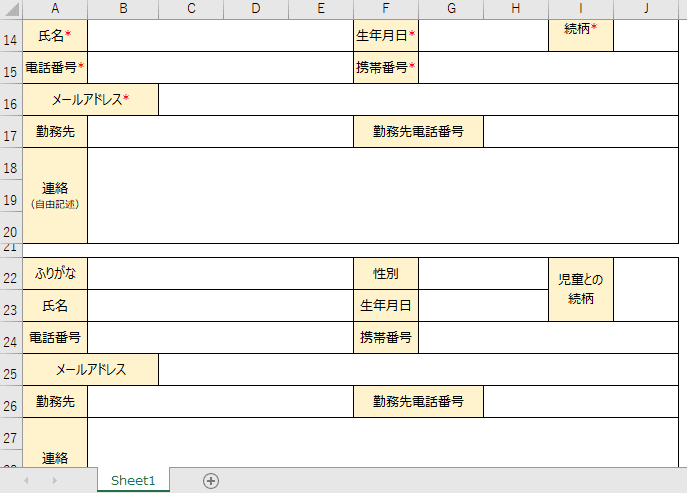This screenshot has height=493, width=687.
Task: Select the workplace phone input in row 17
Action: [x=581, y=131]
